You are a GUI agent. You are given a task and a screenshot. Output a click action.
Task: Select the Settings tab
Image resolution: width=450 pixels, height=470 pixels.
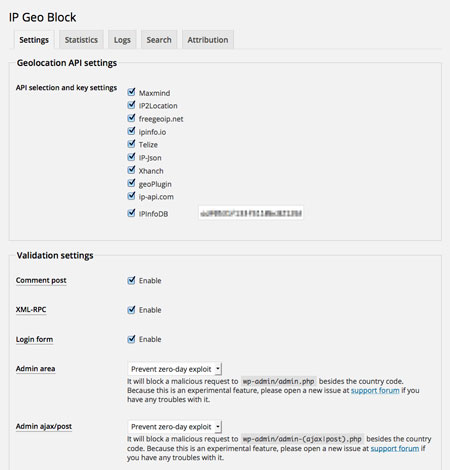tap(34, 40)
